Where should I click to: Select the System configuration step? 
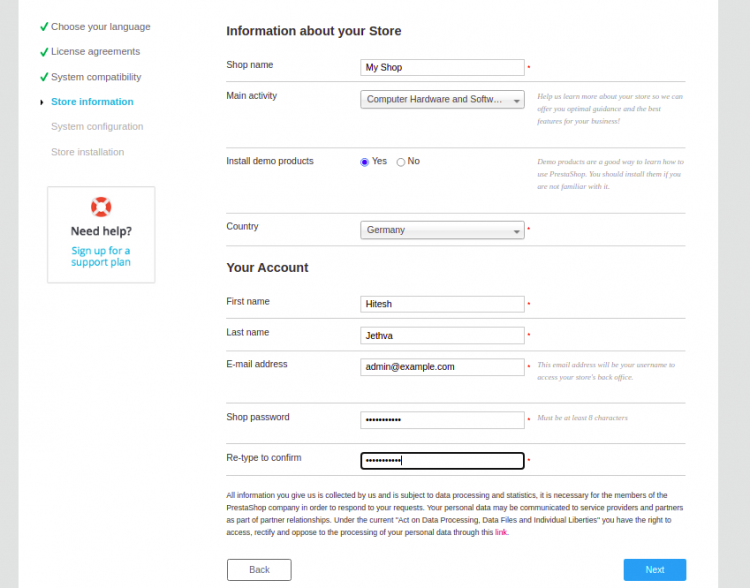click(x=97, y=127)
